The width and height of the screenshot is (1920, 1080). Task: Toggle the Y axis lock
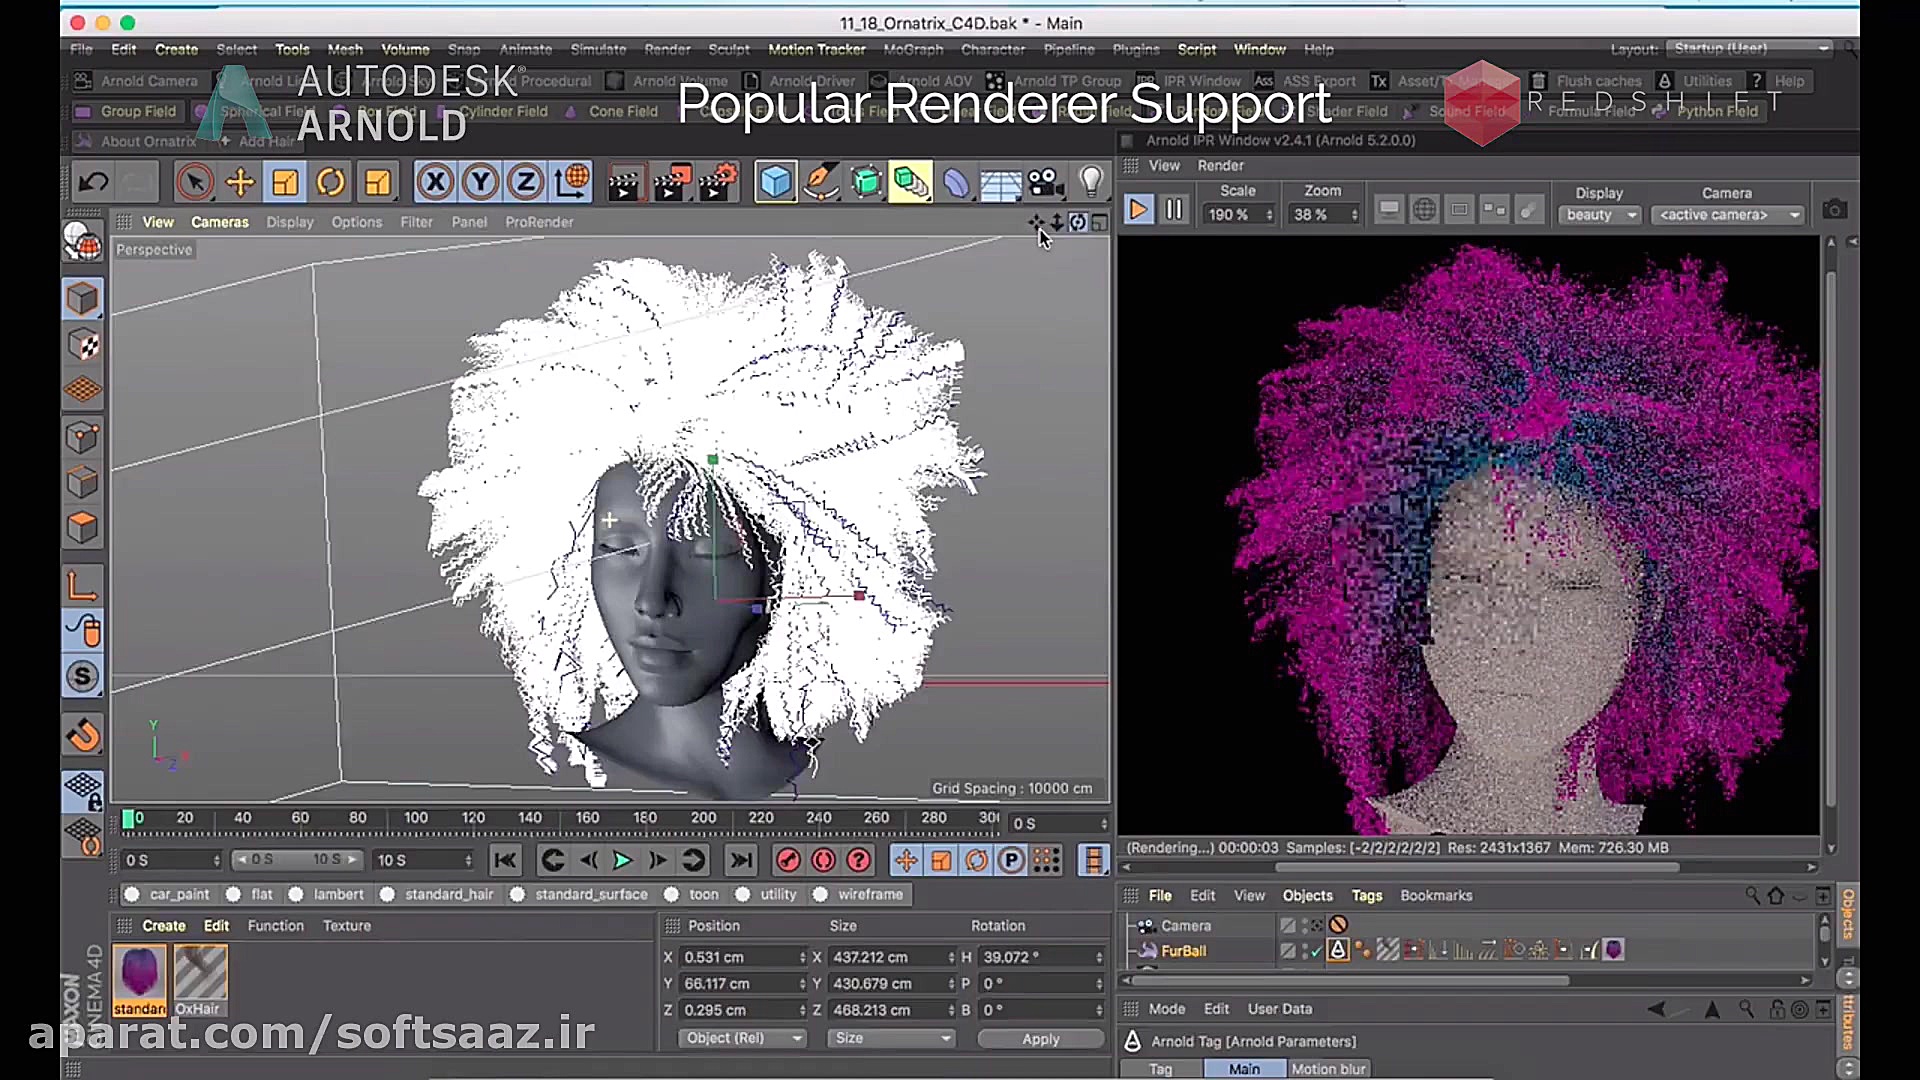[481, 182]
